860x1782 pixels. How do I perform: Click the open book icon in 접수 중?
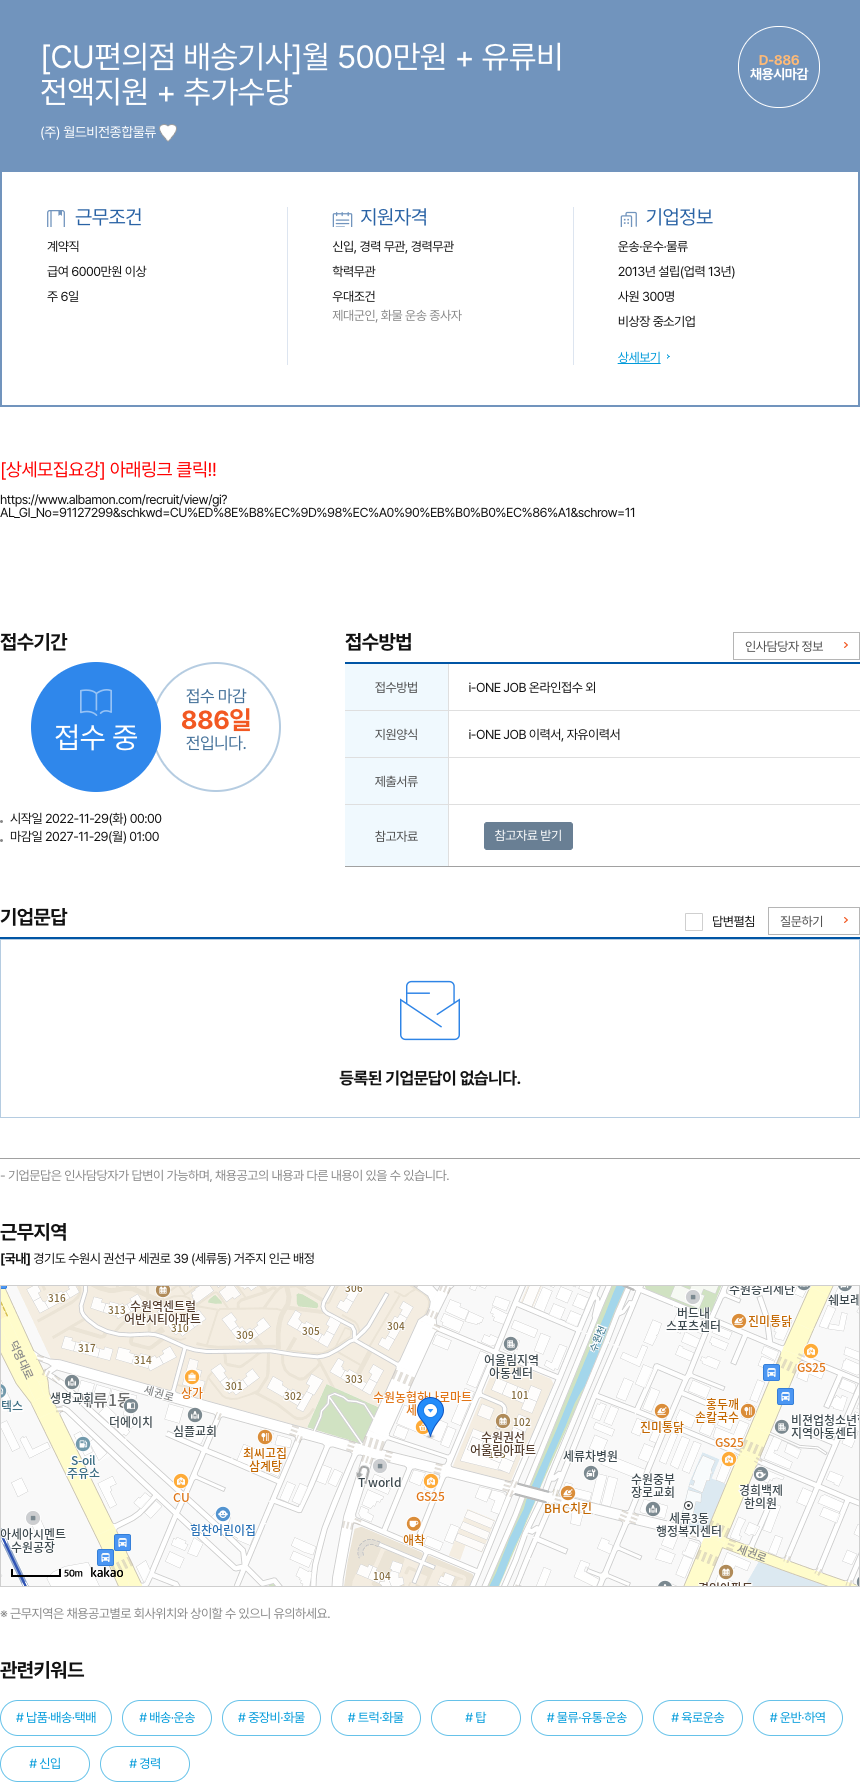[x=96, y=702]
